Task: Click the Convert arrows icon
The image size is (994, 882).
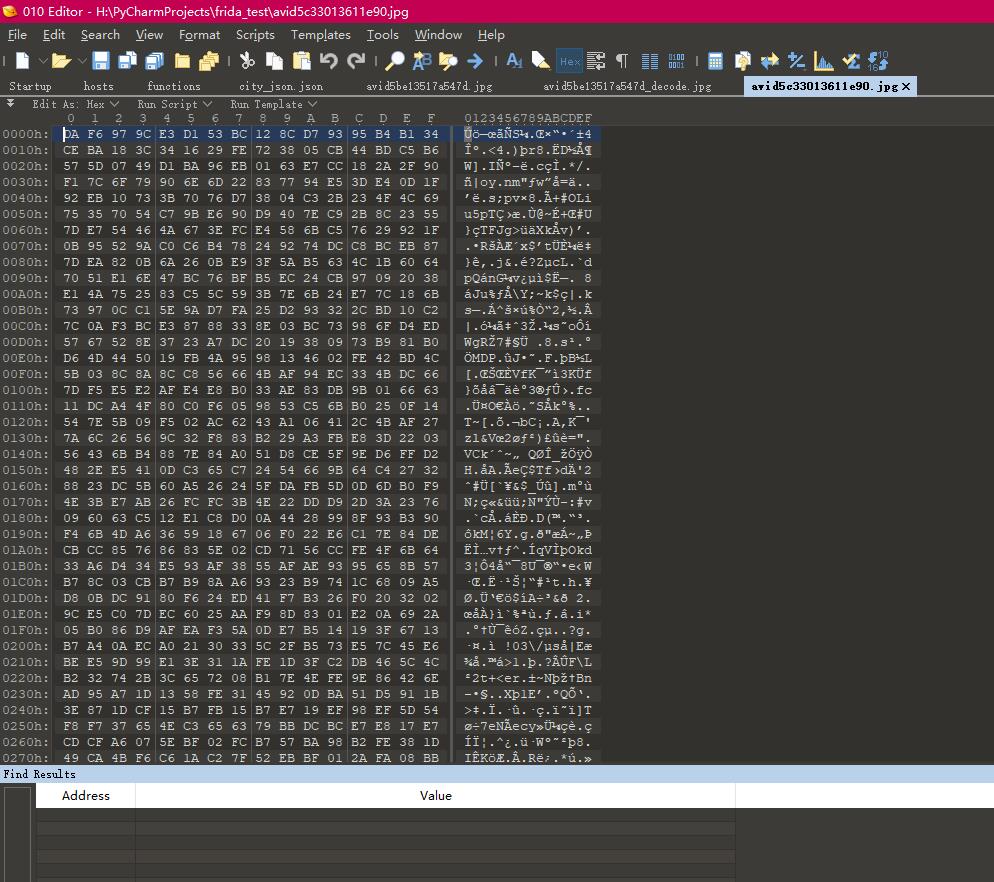Action: 770,61
